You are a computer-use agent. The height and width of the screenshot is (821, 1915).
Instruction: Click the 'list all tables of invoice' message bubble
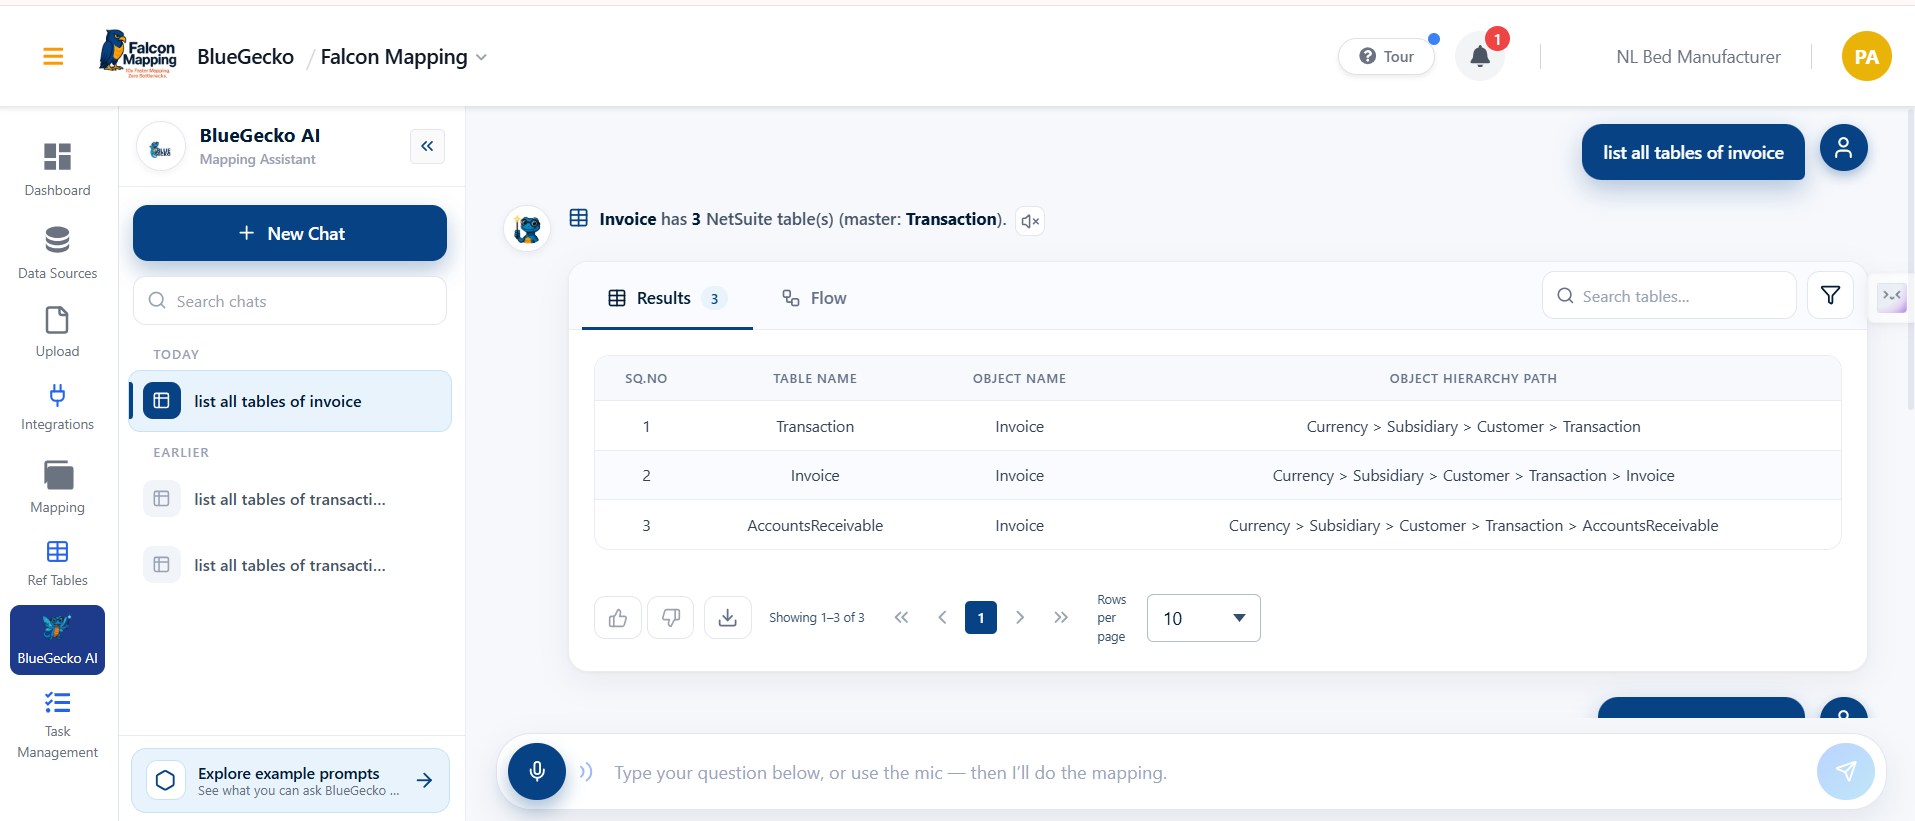pyautogui.click(x=1693, y=152)
